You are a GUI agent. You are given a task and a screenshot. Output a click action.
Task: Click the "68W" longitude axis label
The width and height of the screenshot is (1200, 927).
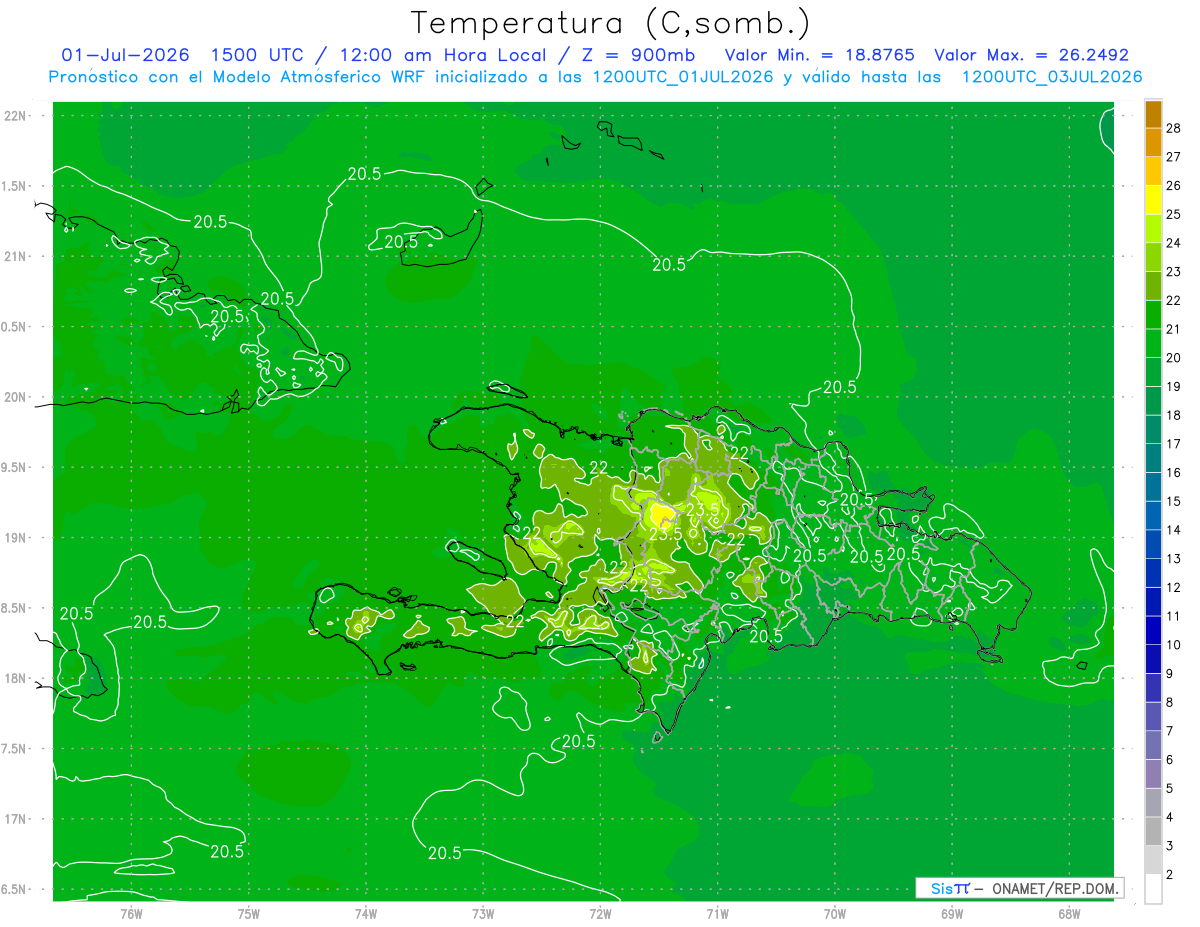coord(1069,913)
